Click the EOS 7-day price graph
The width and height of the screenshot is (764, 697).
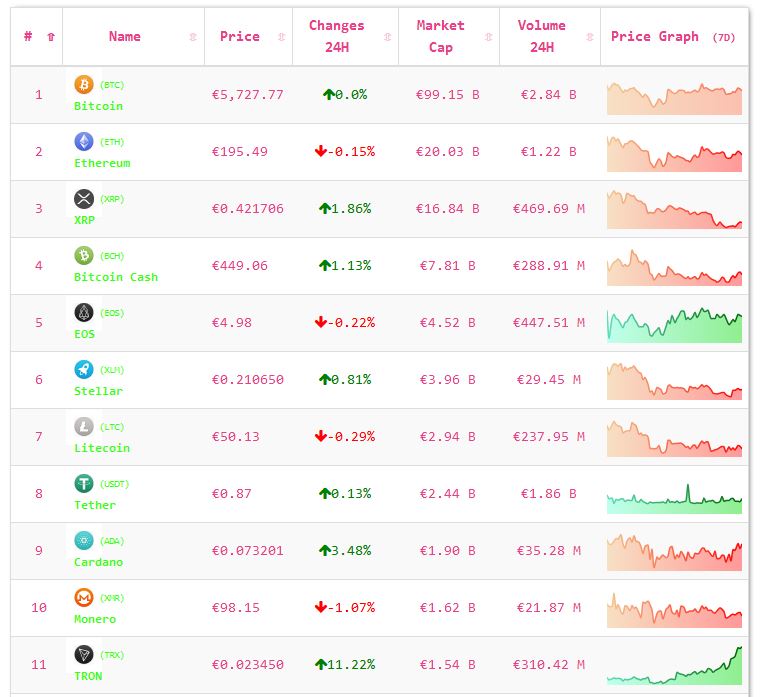click(674, 324)
